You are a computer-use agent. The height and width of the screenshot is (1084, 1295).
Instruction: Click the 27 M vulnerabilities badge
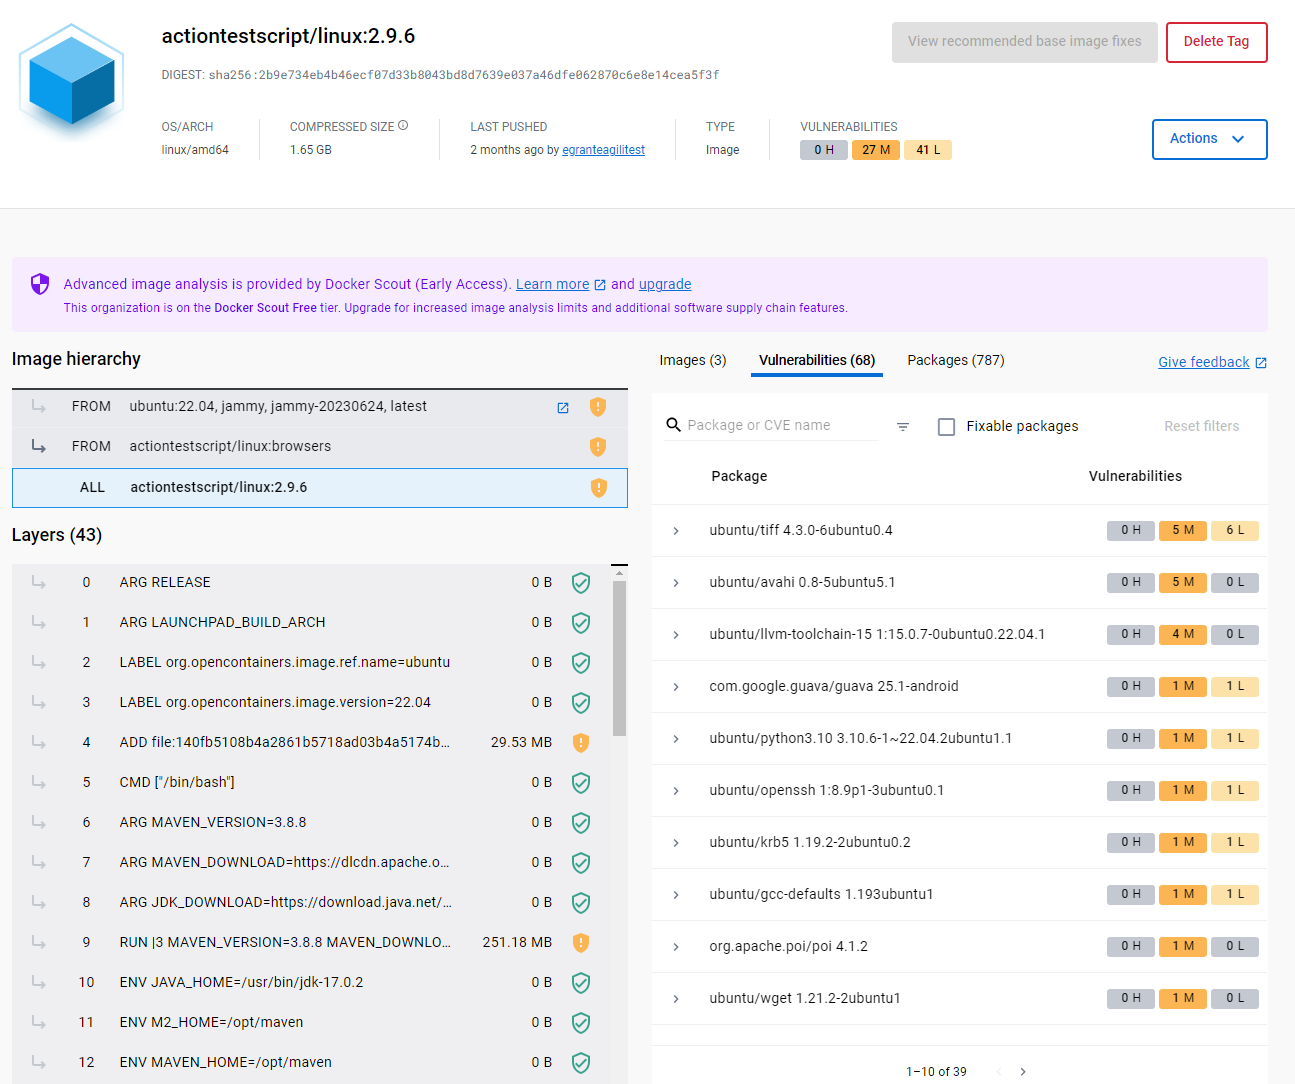point(876,150)
